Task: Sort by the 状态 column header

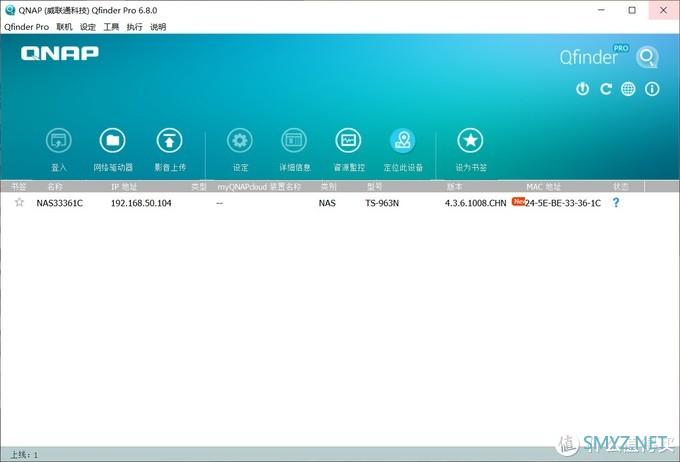Action: click(x=621, y=187)
